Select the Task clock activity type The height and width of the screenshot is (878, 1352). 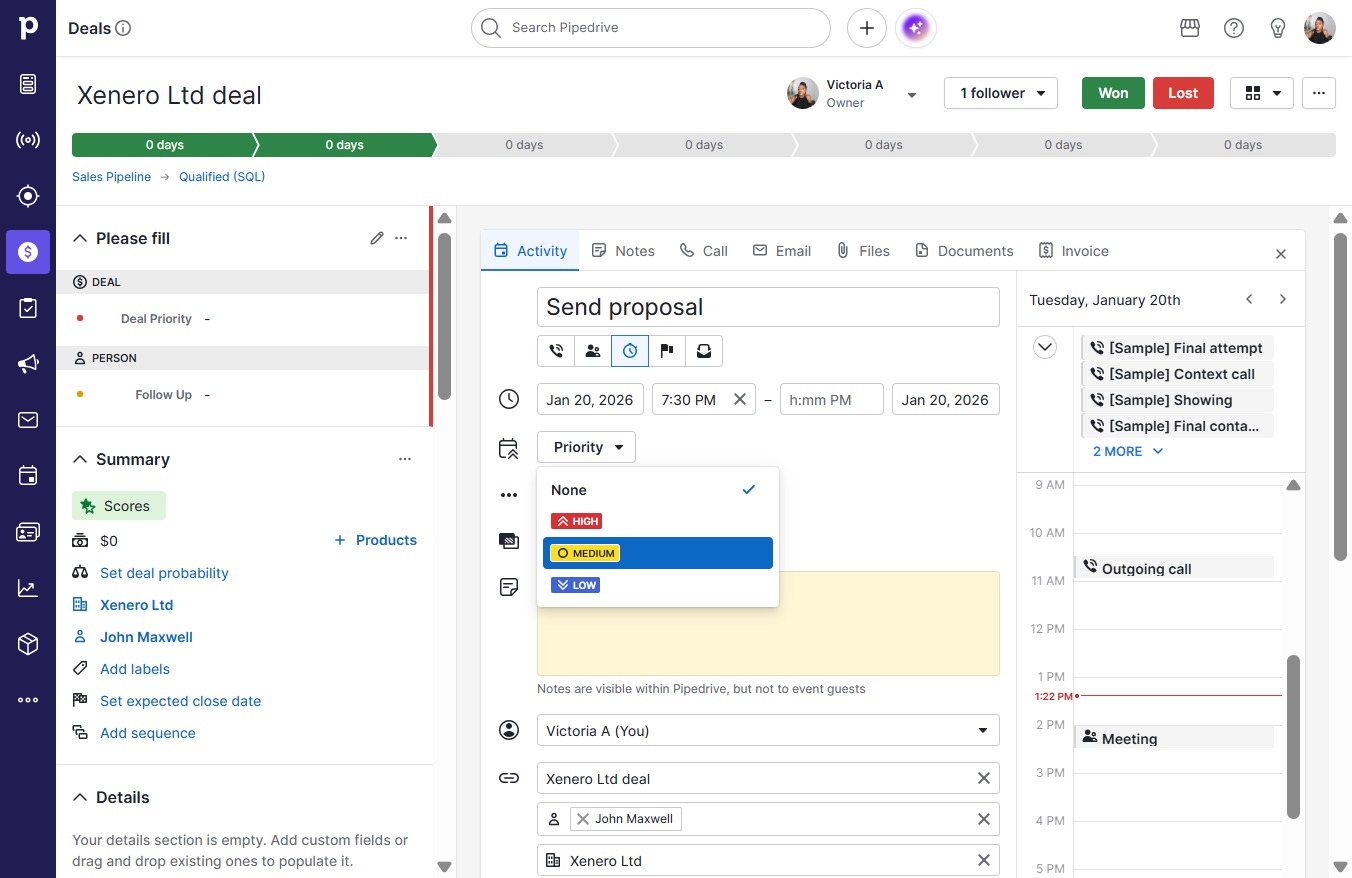[630, 351]
